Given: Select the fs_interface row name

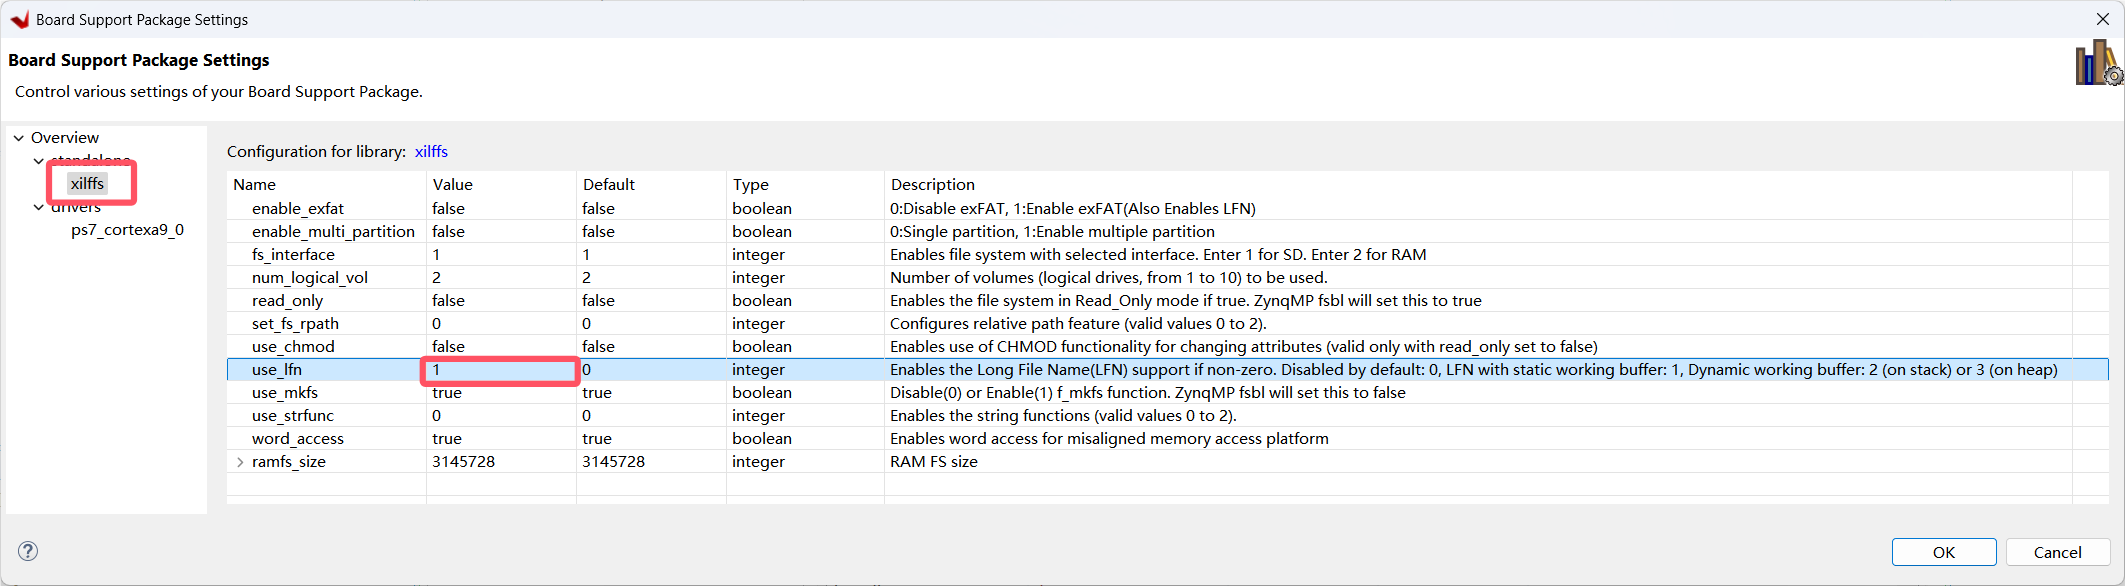Looking at the screenshot, I should [293, 255].
